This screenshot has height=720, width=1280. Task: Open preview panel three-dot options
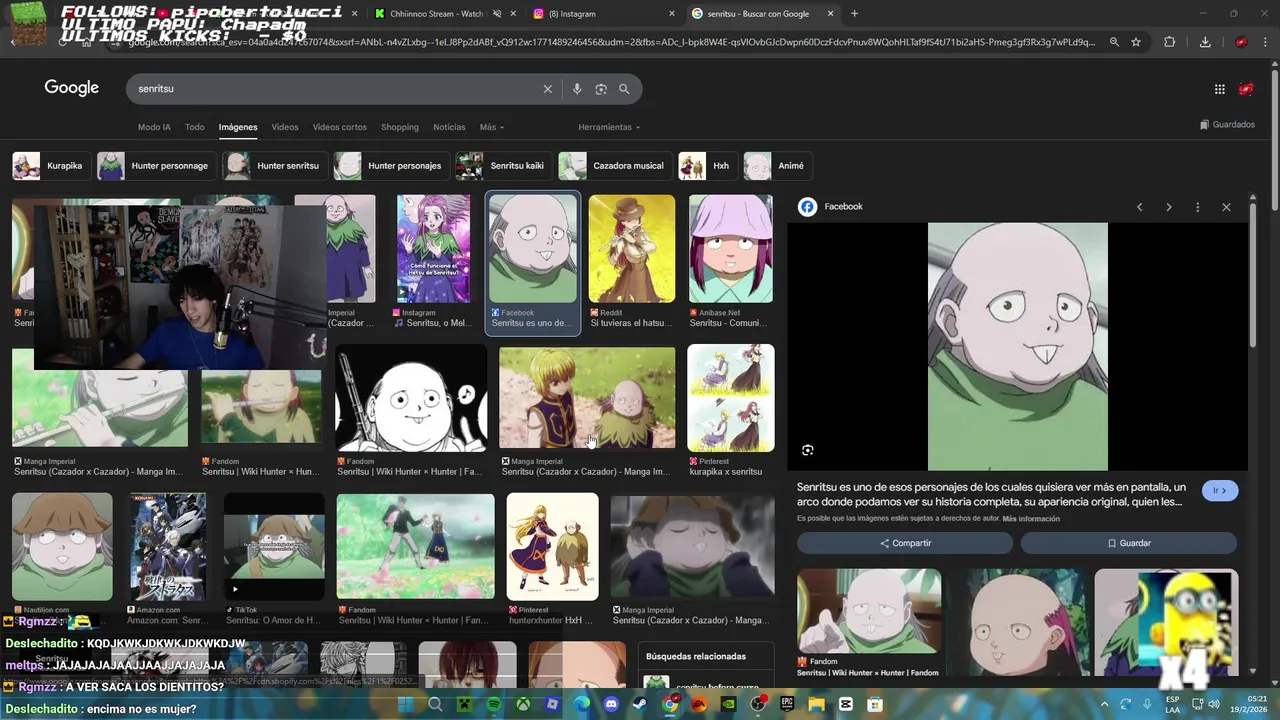point(1197,207)
